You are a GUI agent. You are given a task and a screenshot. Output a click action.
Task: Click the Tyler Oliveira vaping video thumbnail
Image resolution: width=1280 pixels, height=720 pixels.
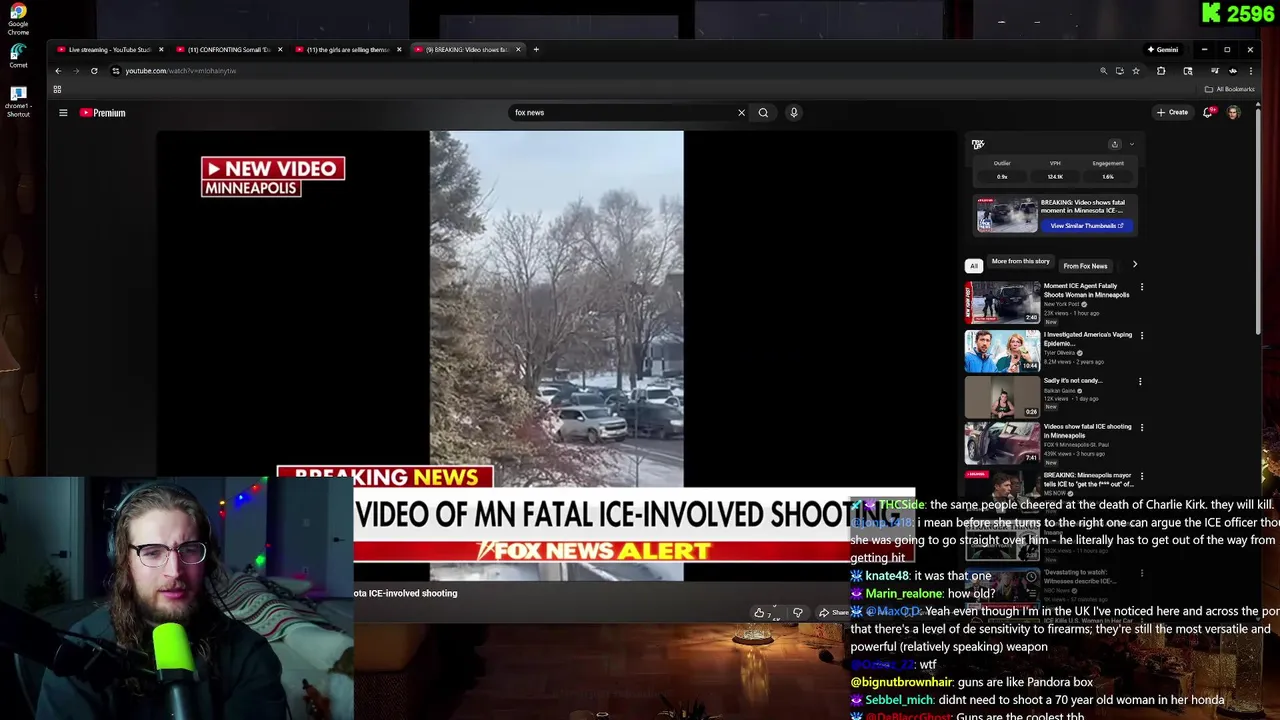click(1002, 351)
